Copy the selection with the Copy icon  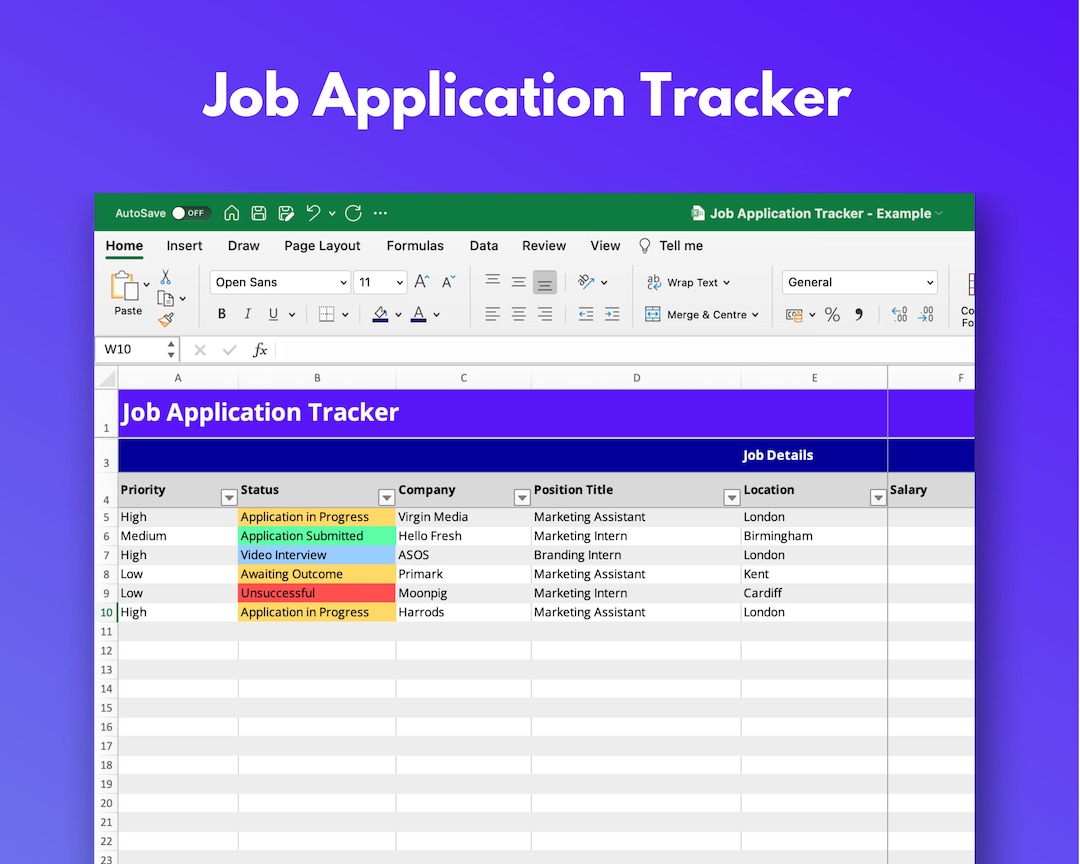[165, 298]
